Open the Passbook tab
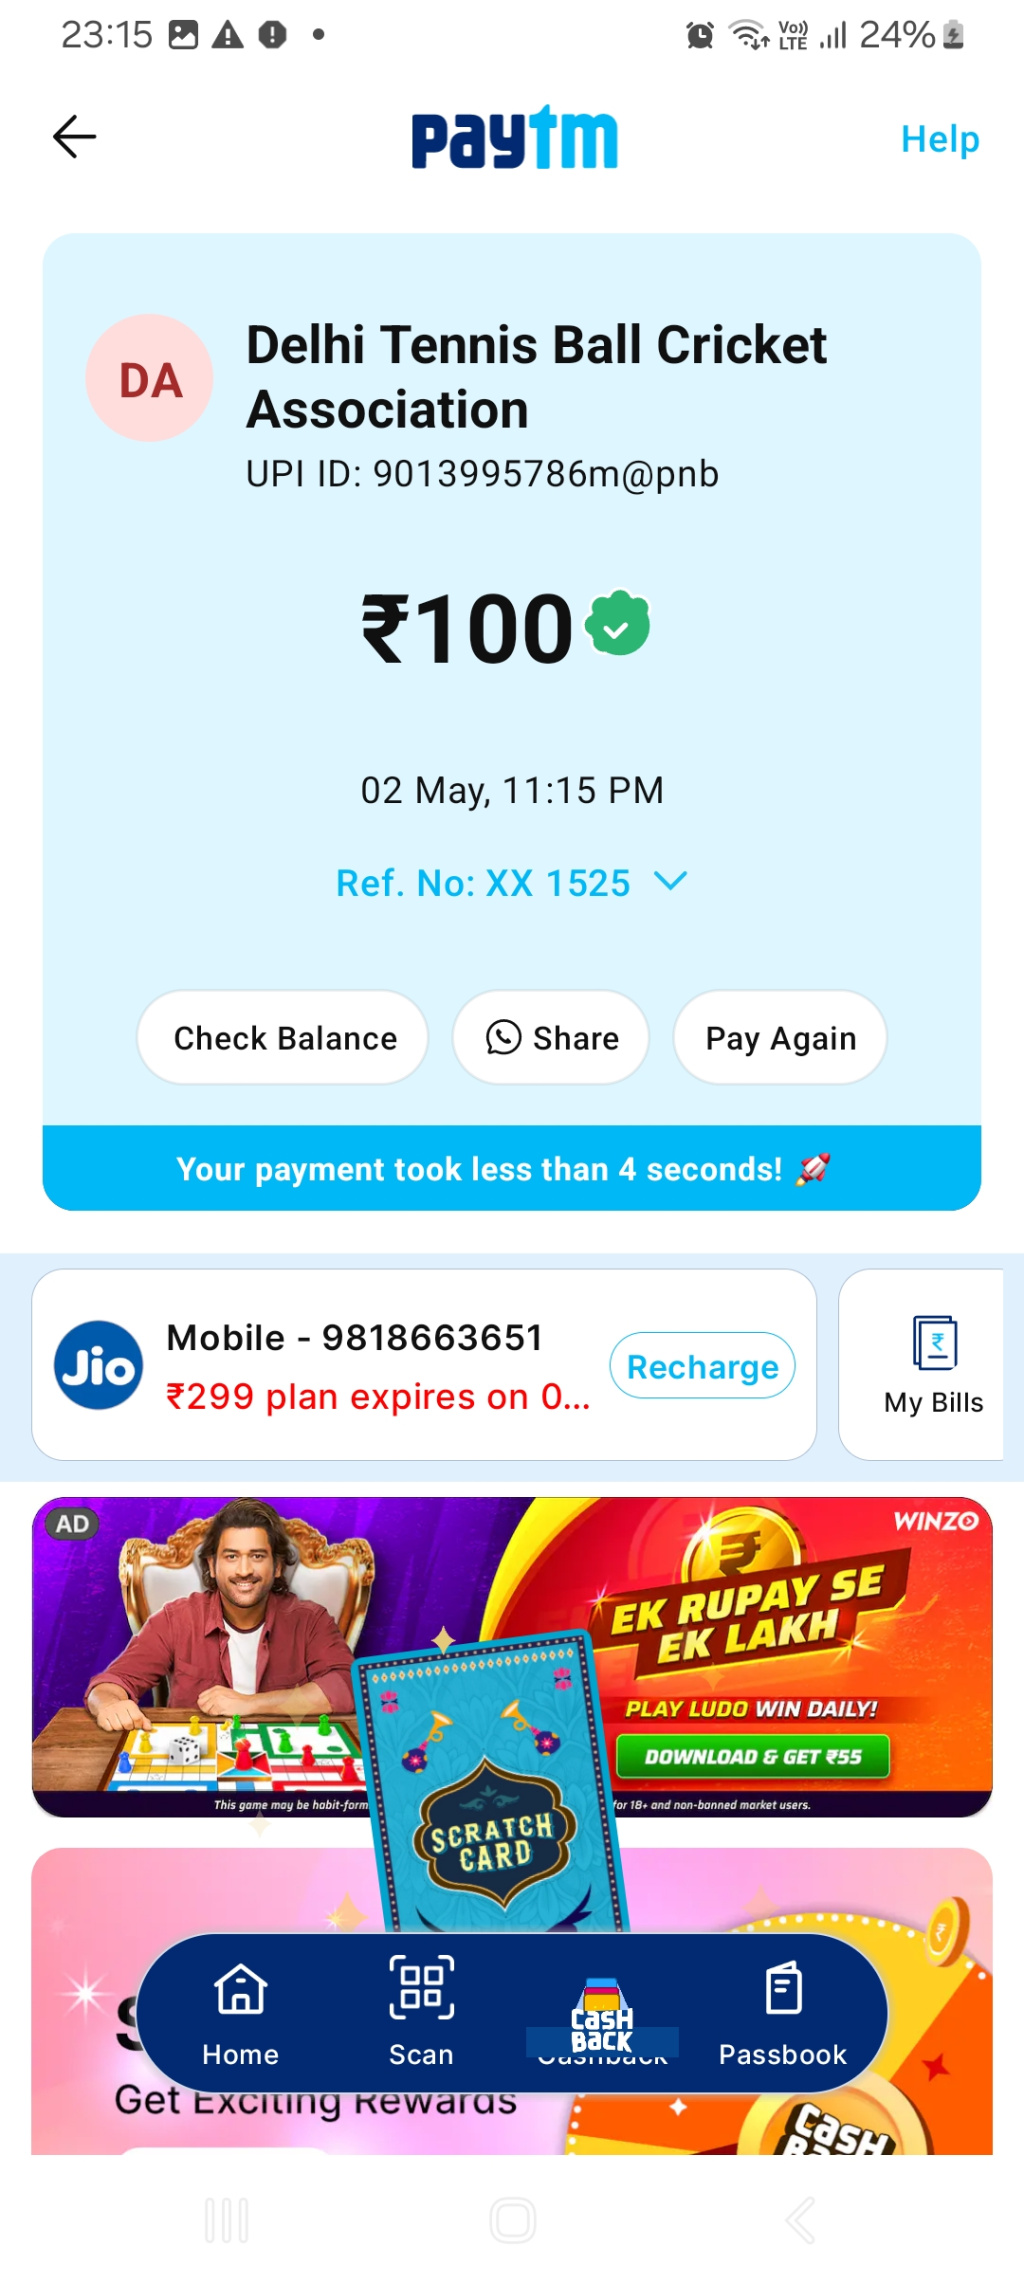This screenshot has height=2283, width=1024. point(783,2014)
